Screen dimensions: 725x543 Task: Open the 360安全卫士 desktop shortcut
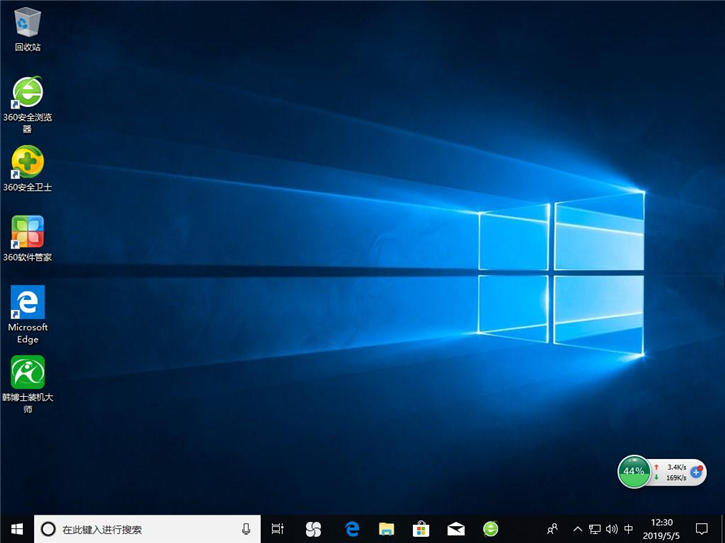[27, 162]
